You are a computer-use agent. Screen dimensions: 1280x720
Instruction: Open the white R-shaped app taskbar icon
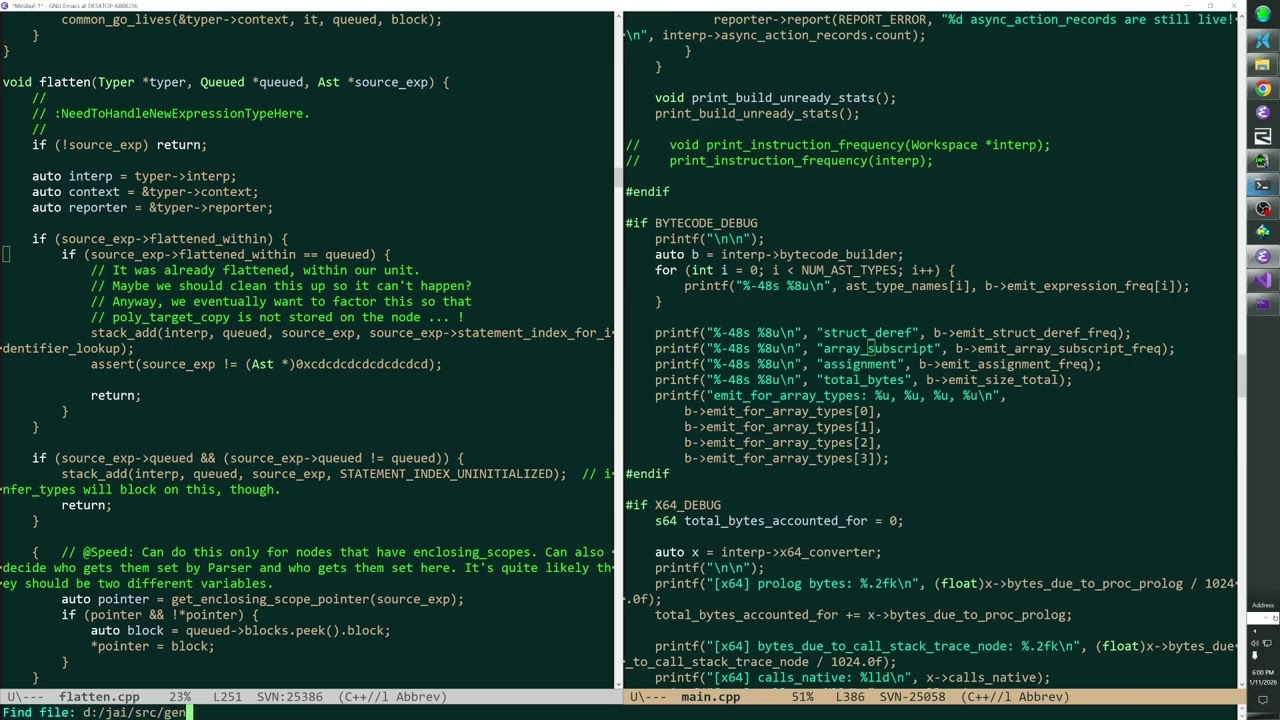coord(1262,137)
